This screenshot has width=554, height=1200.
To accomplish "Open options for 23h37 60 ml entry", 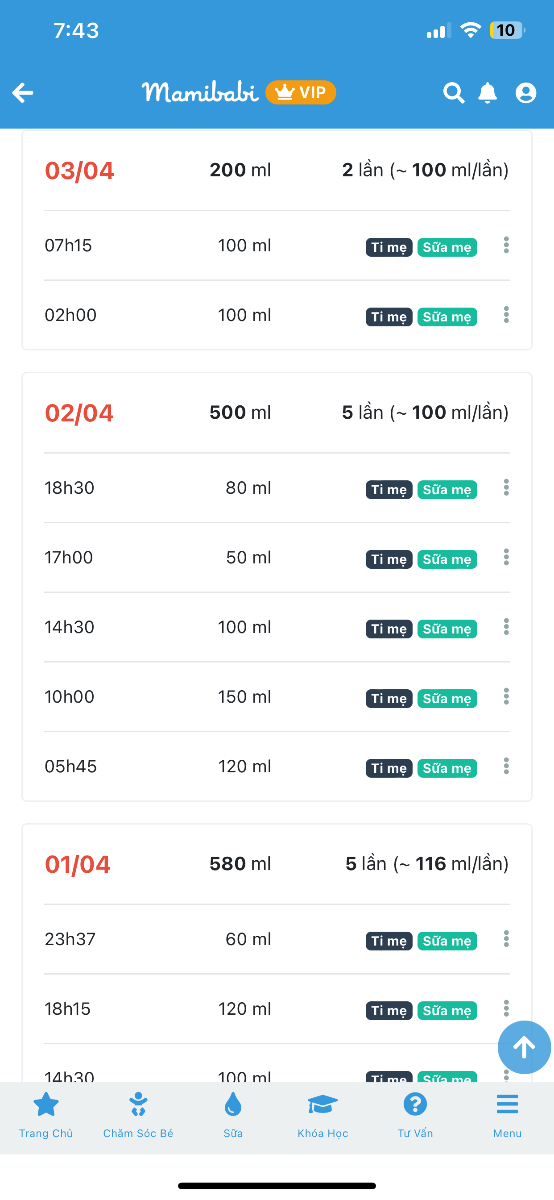I will coord(506,938).
